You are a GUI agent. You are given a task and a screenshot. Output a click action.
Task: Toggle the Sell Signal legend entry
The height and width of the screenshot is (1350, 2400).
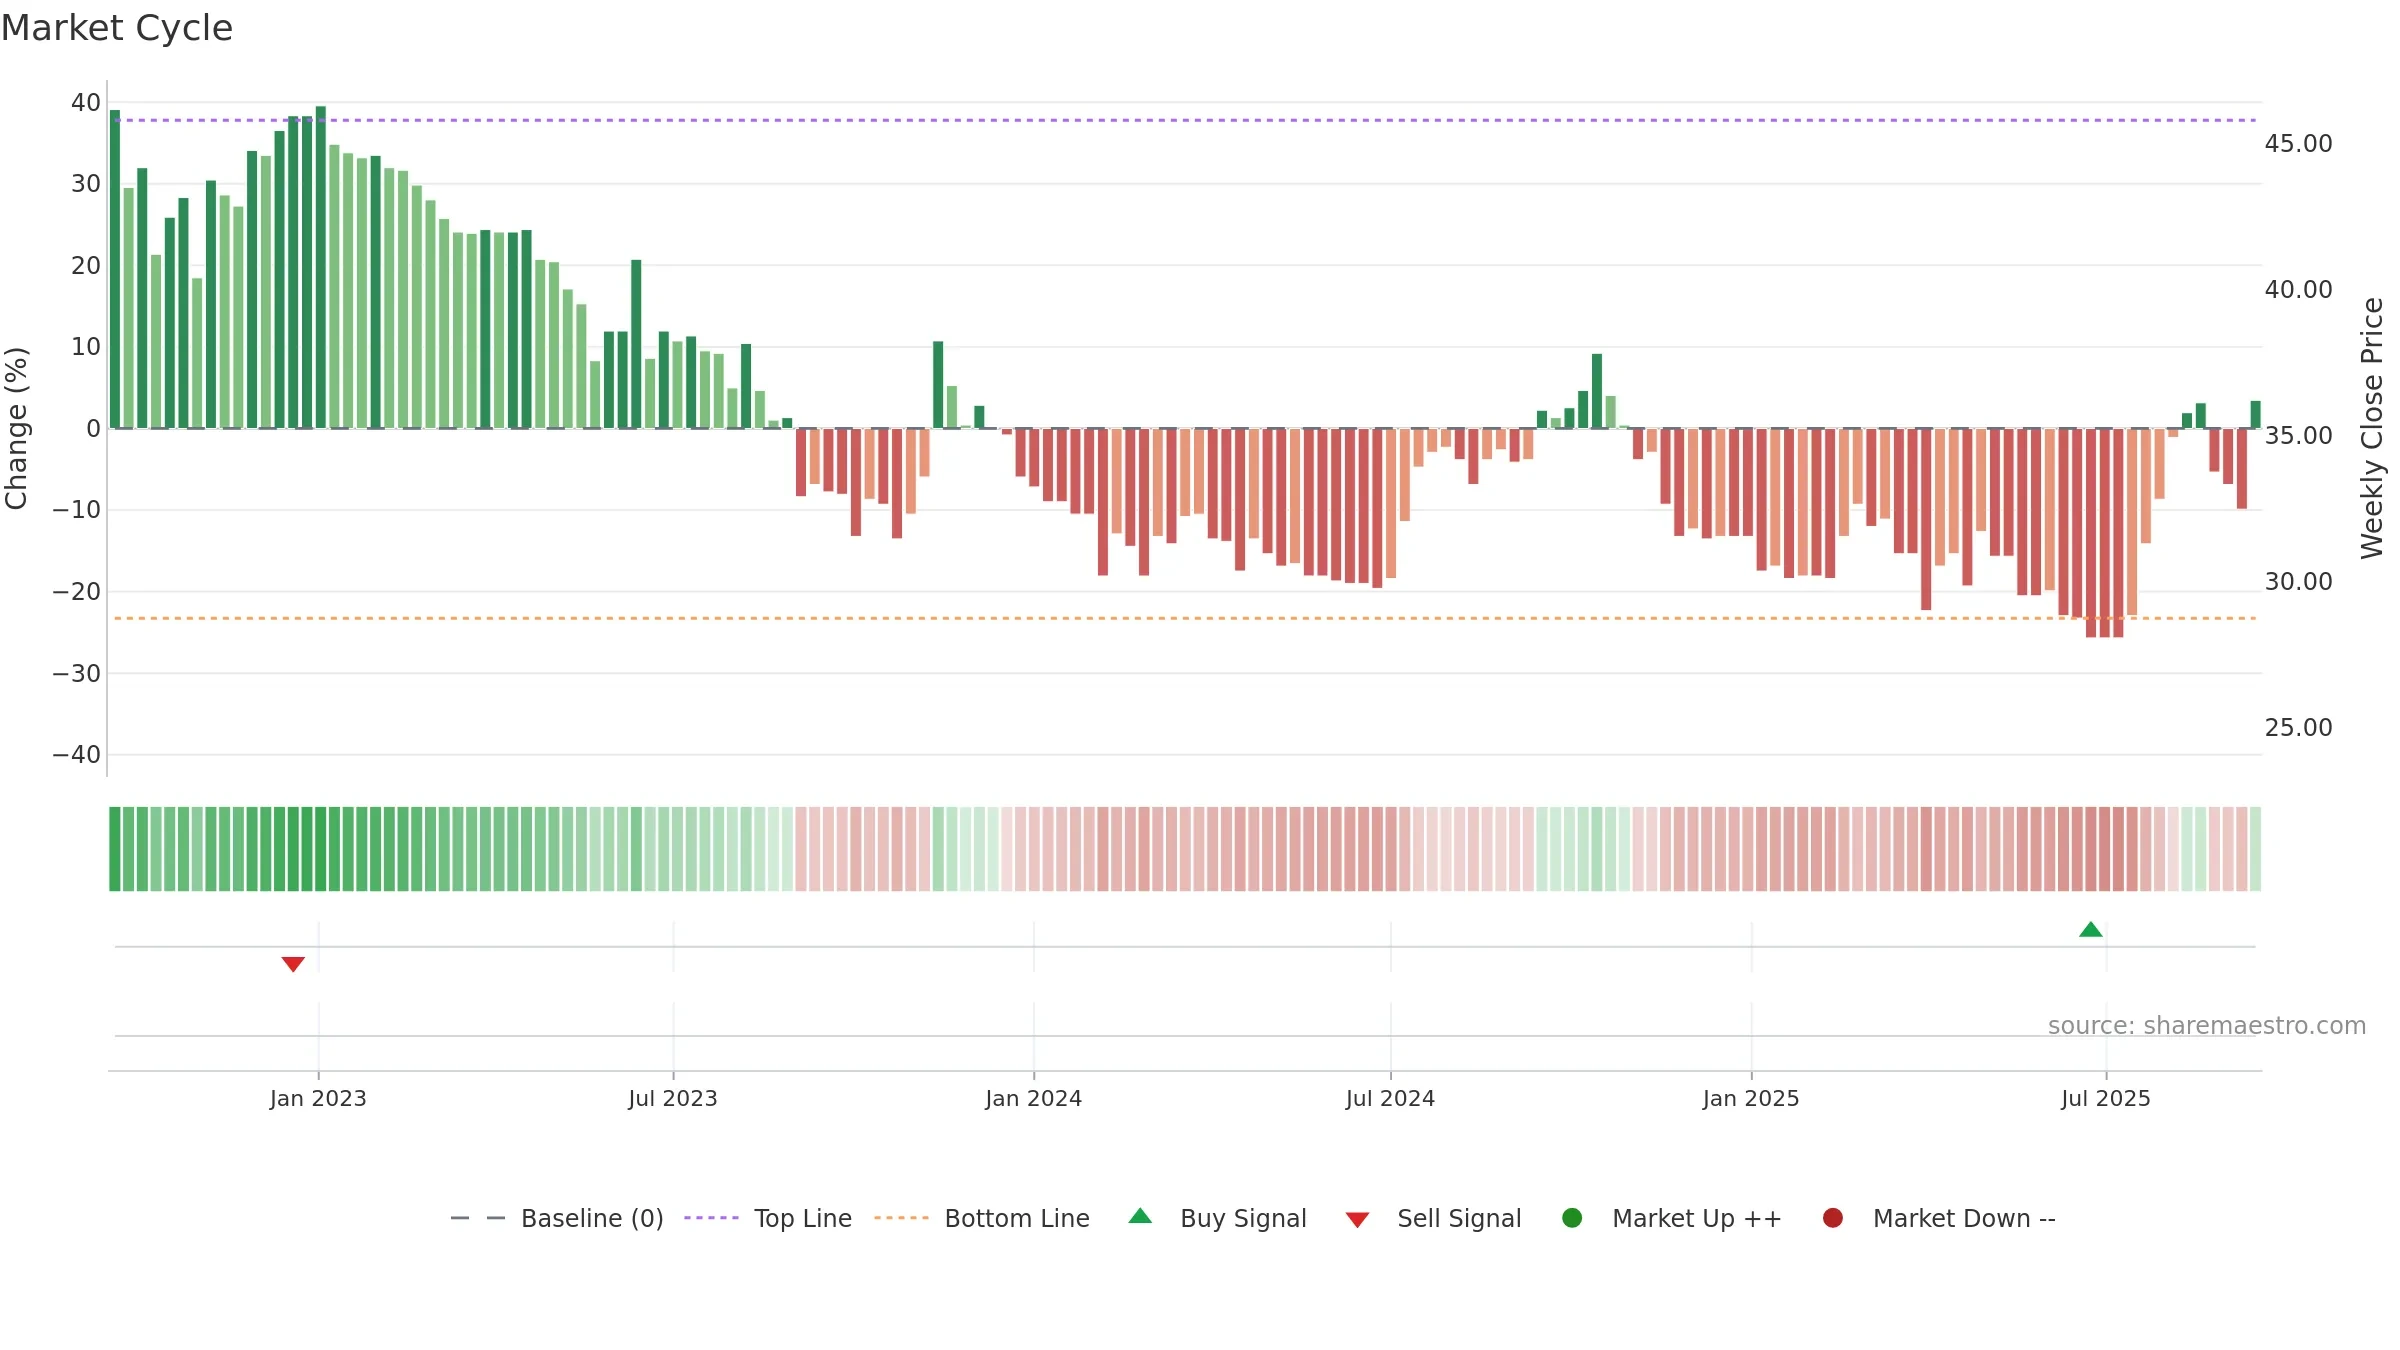(x=1433, y=1218)
